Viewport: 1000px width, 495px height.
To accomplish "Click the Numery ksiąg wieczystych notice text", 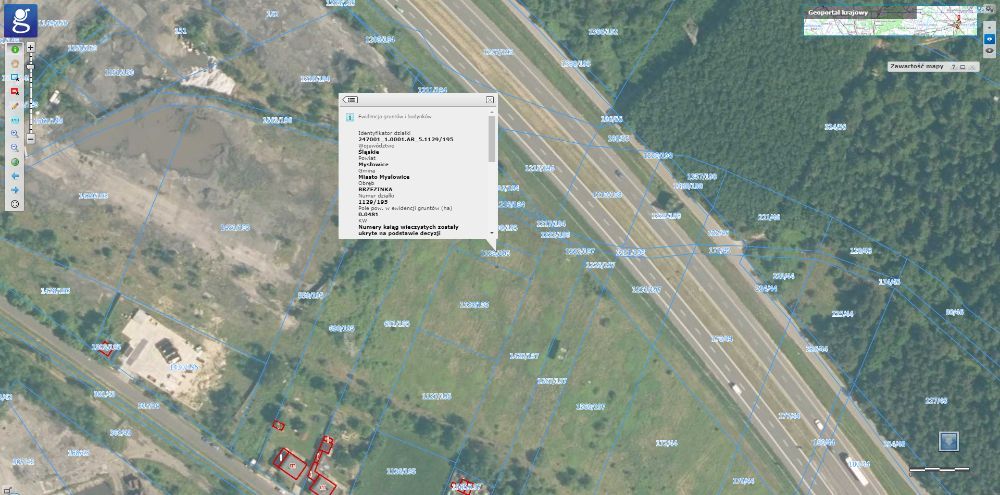I will tap(409, 230).
